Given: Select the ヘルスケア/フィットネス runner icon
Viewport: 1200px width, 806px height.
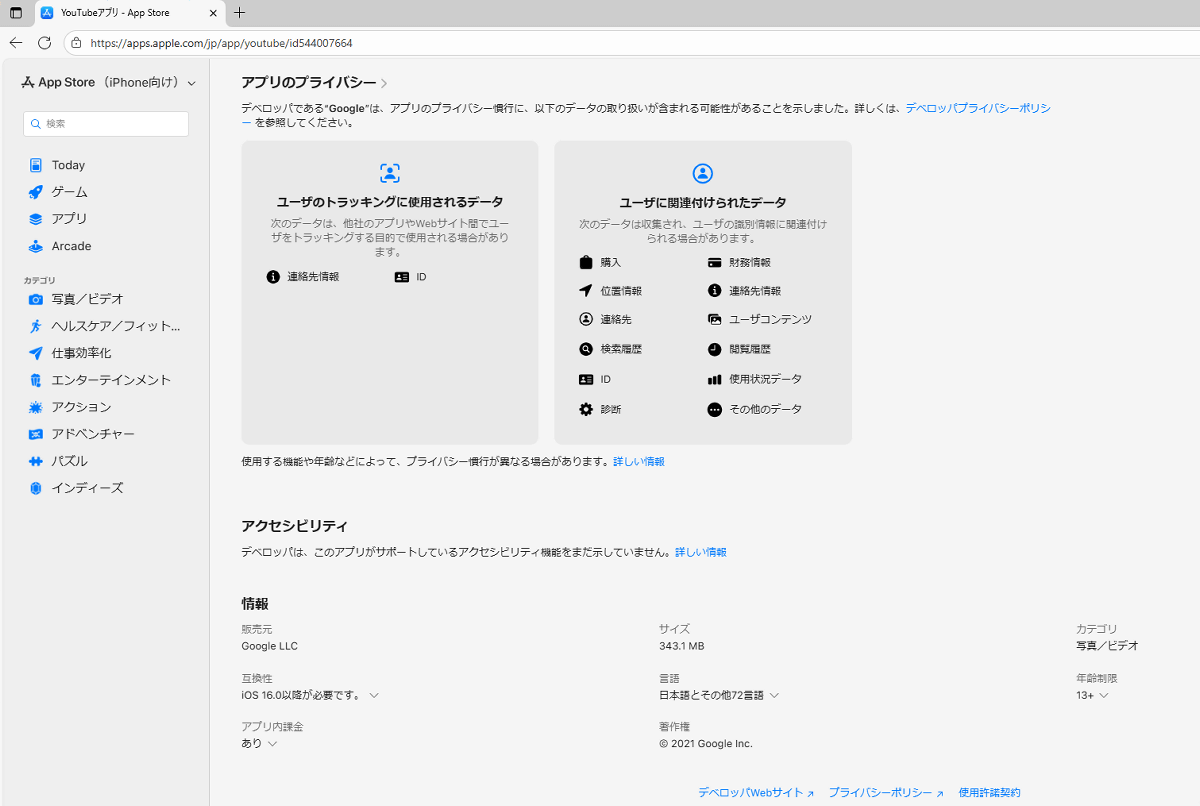Looking at the screenshot, I should pos(36,326).
